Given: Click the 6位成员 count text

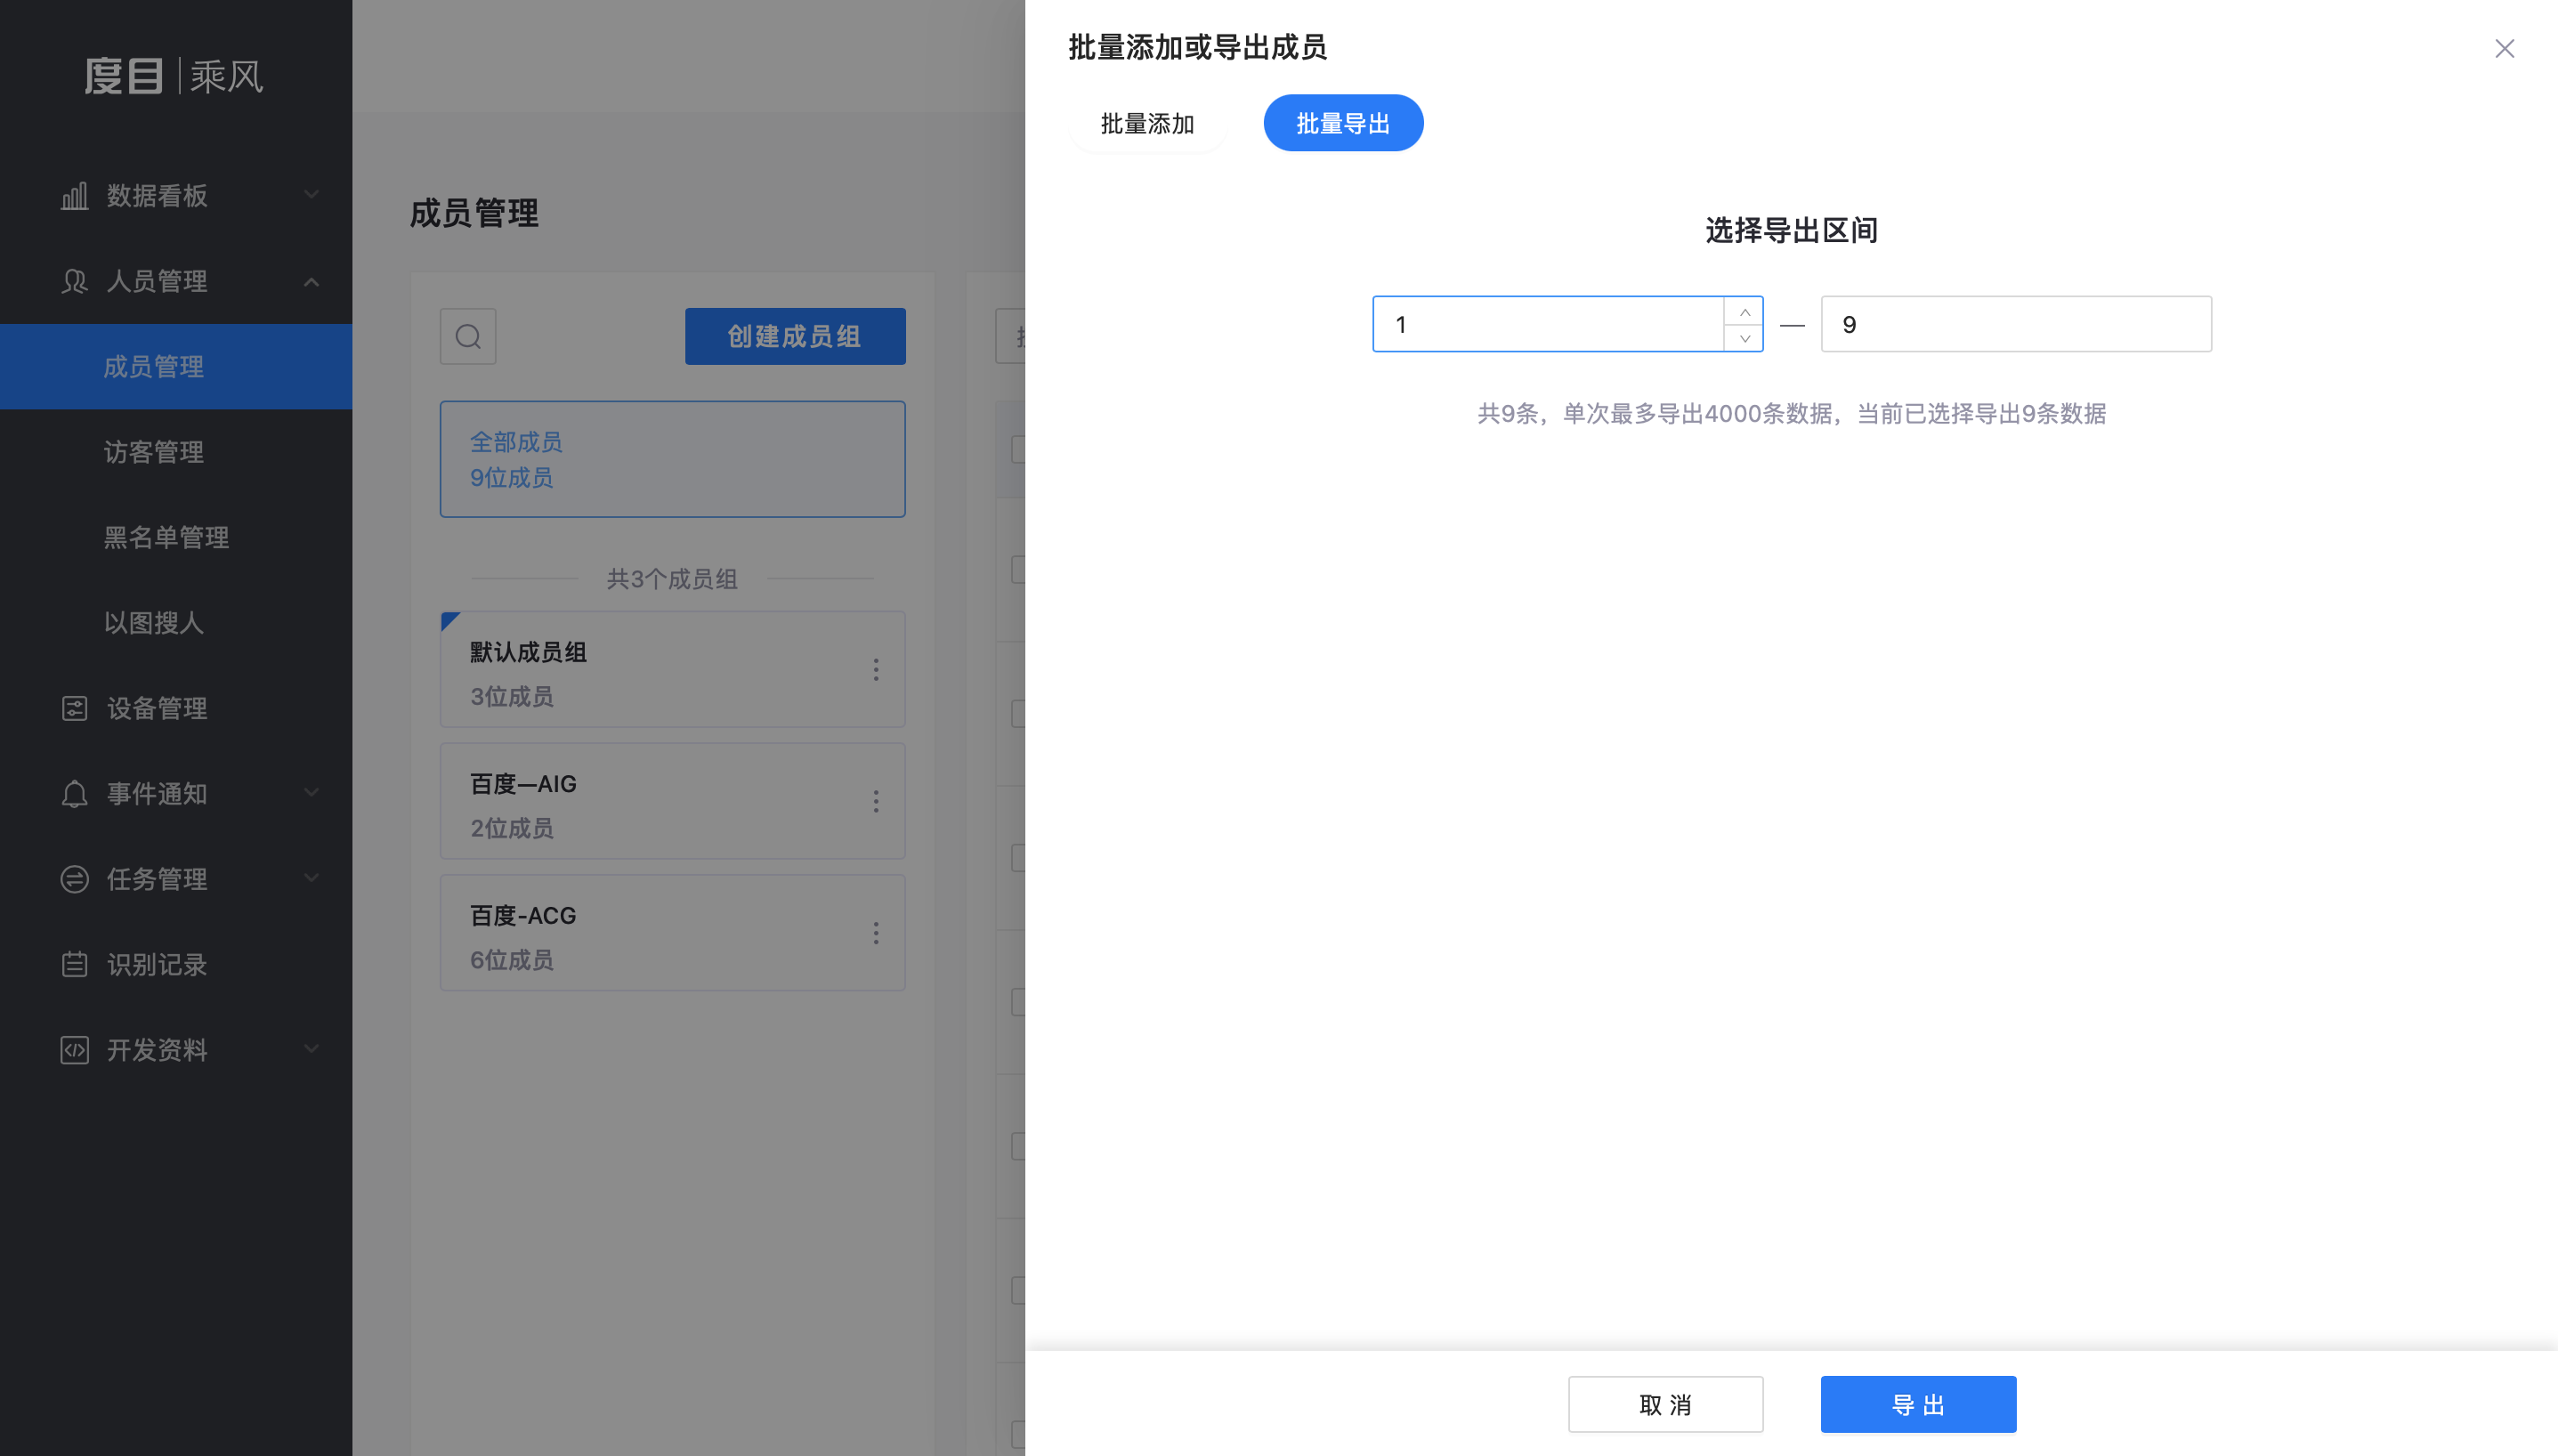Looking at the screenshot, I should tap(512, 960).
